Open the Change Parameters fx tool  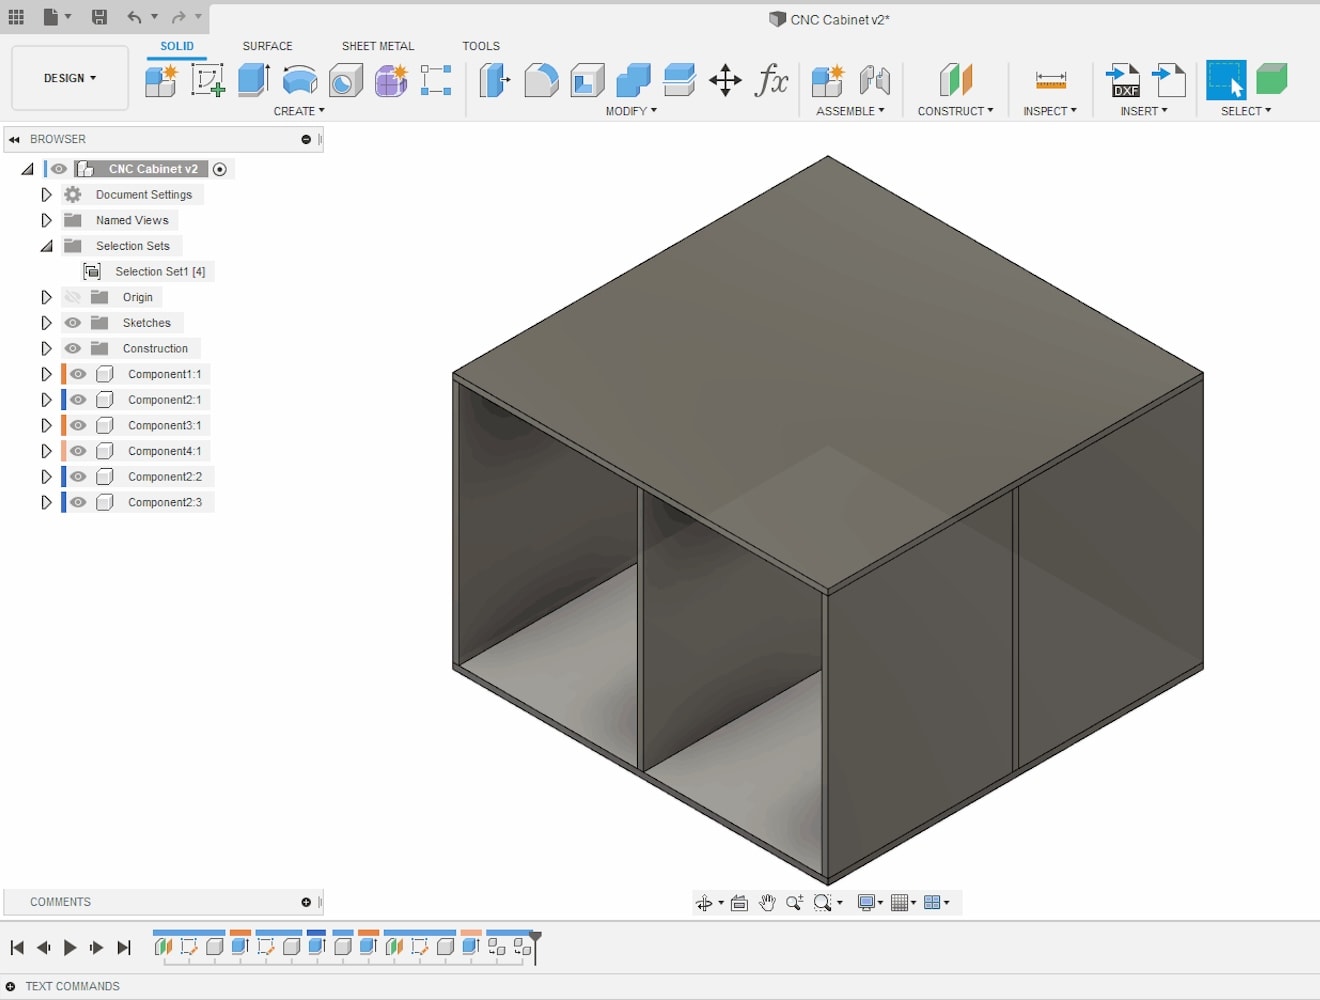point(771,80)
